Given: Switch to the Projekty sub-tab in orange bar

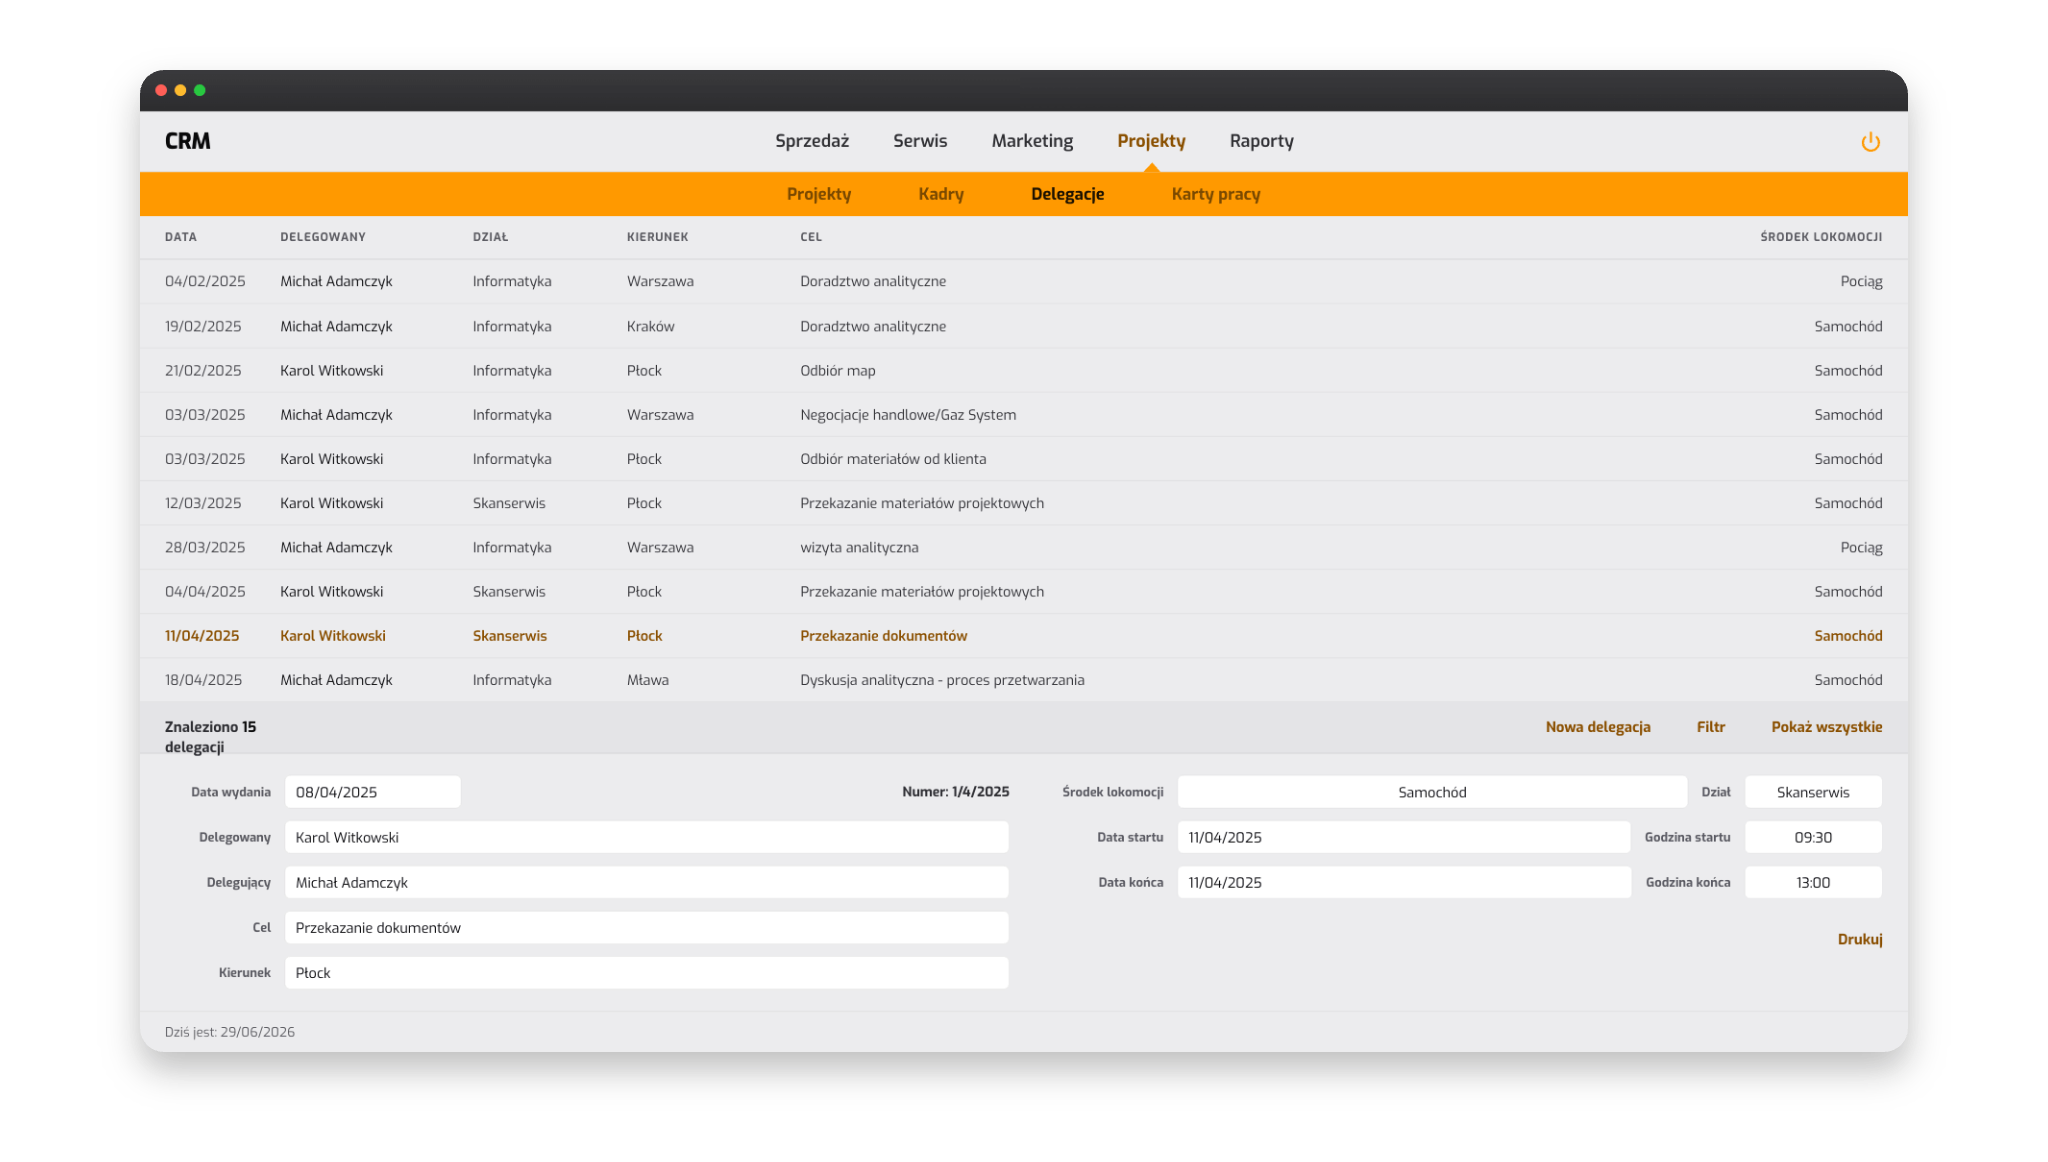Looking at the screenshot, I should coord(819,194).
